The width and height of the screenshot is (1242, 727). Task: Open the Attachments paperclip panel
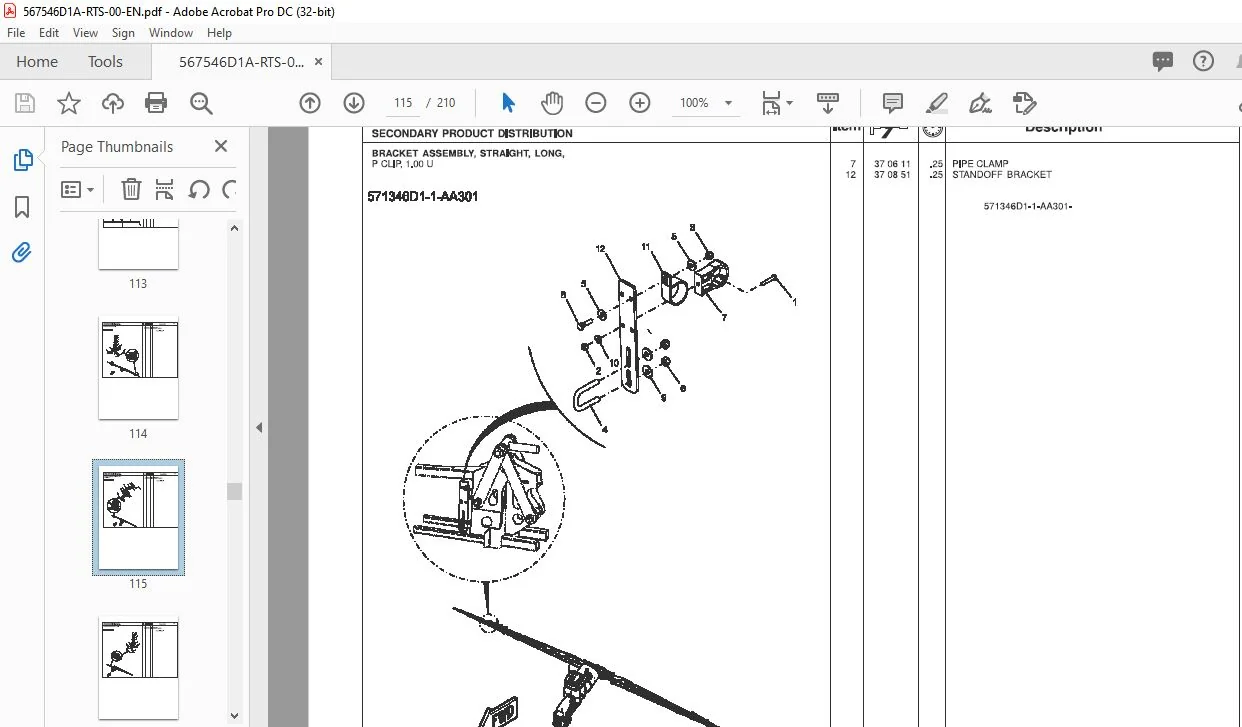click(22, 252)
